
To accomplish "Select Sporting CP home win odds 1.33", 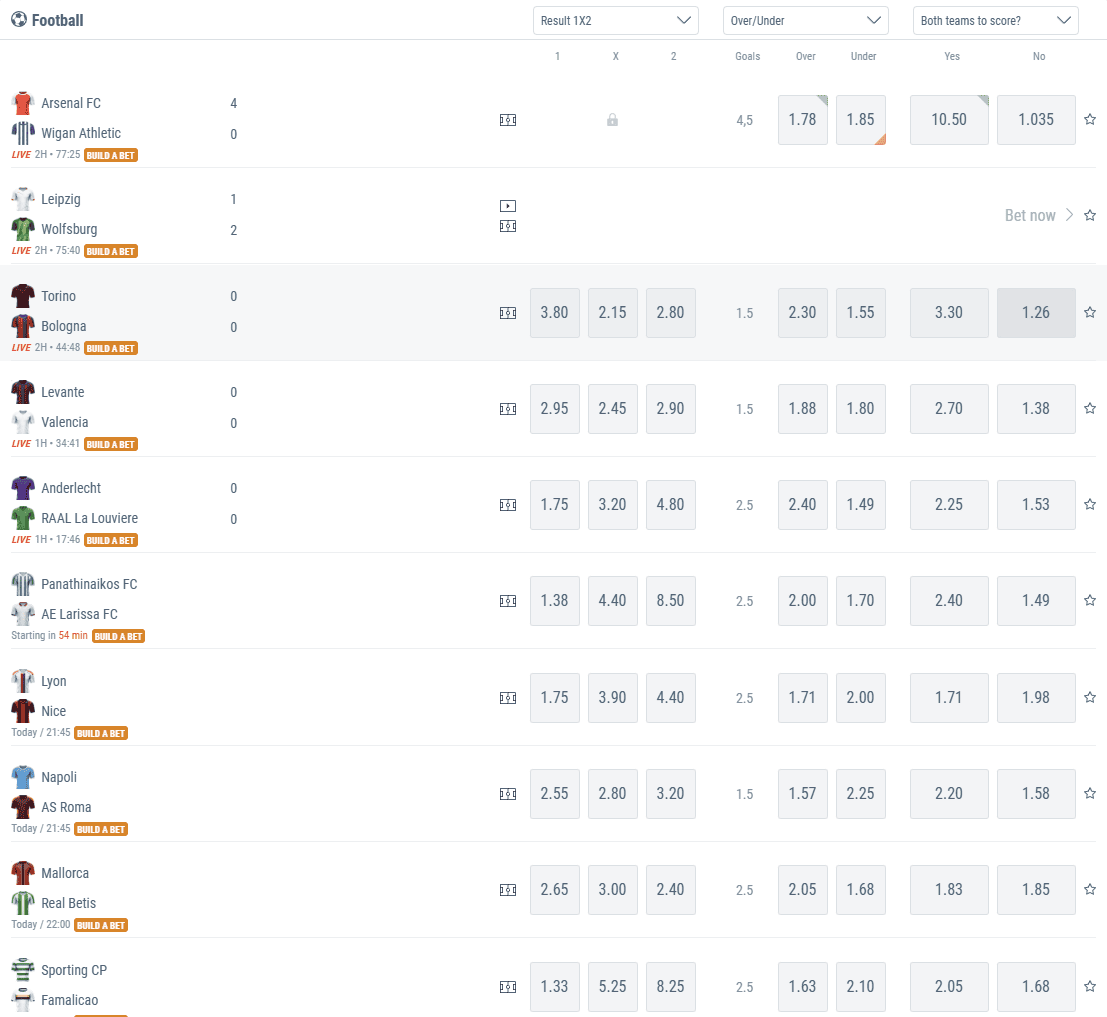I will (x=555, y=987).
